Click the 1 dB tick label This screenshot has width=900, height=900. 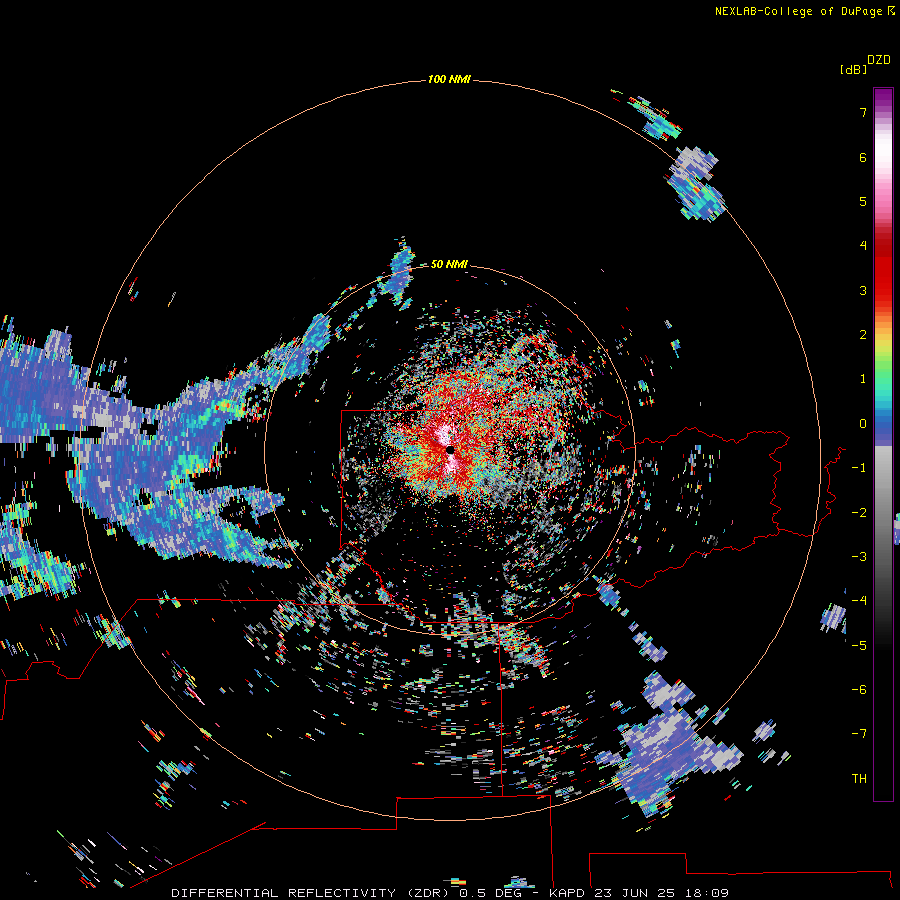[x=863, y=379]
